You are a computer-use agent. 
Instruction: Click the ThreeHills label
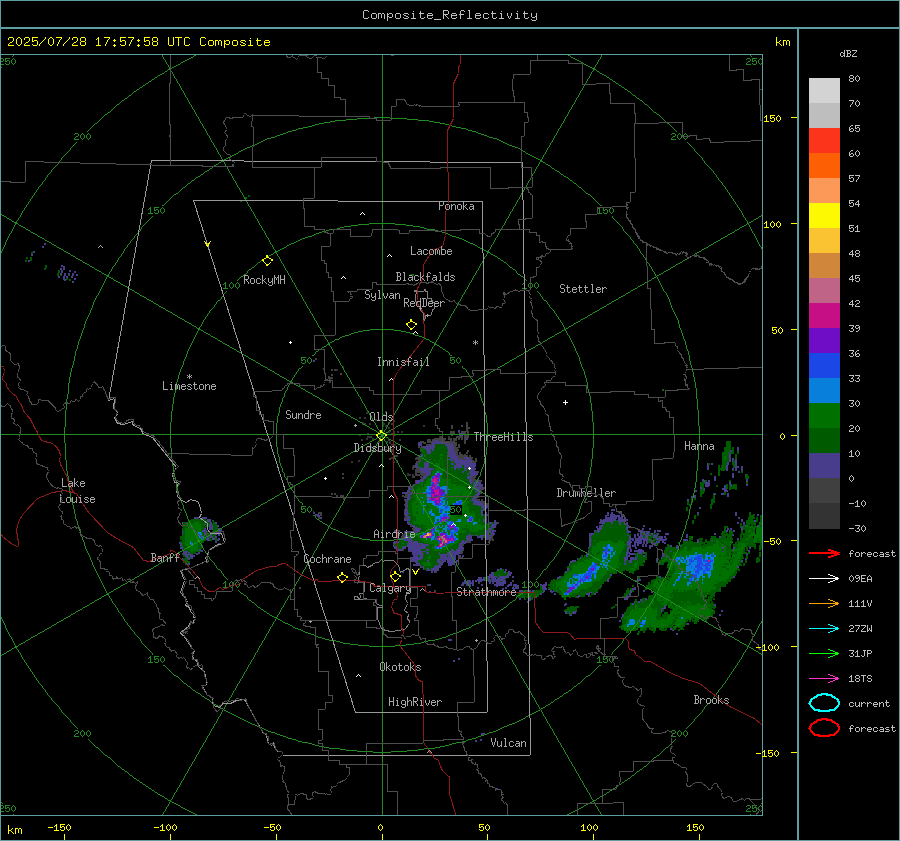(x=503, y=437)
